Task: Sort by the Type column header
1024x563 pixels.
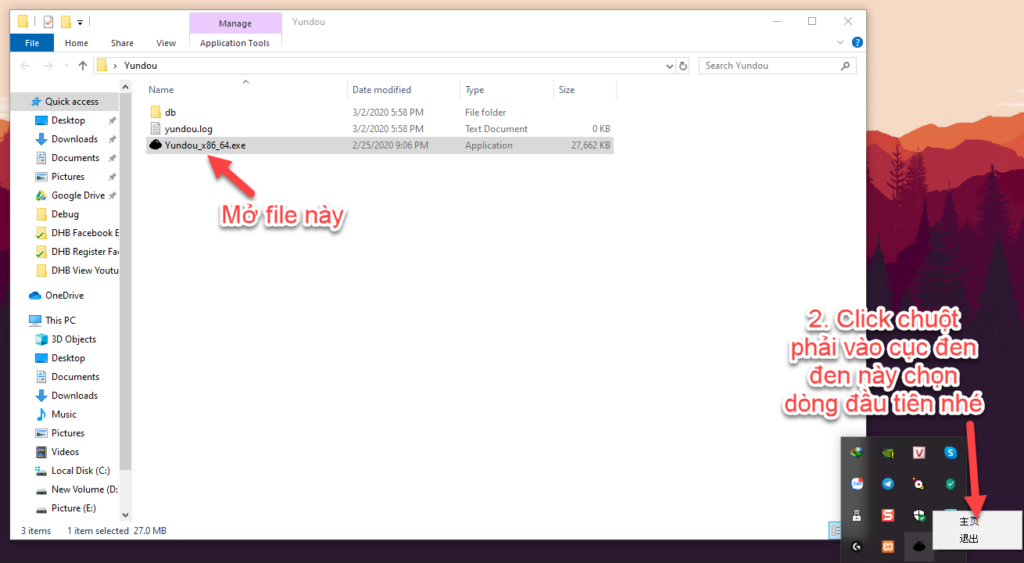Action: pos(507,89)
